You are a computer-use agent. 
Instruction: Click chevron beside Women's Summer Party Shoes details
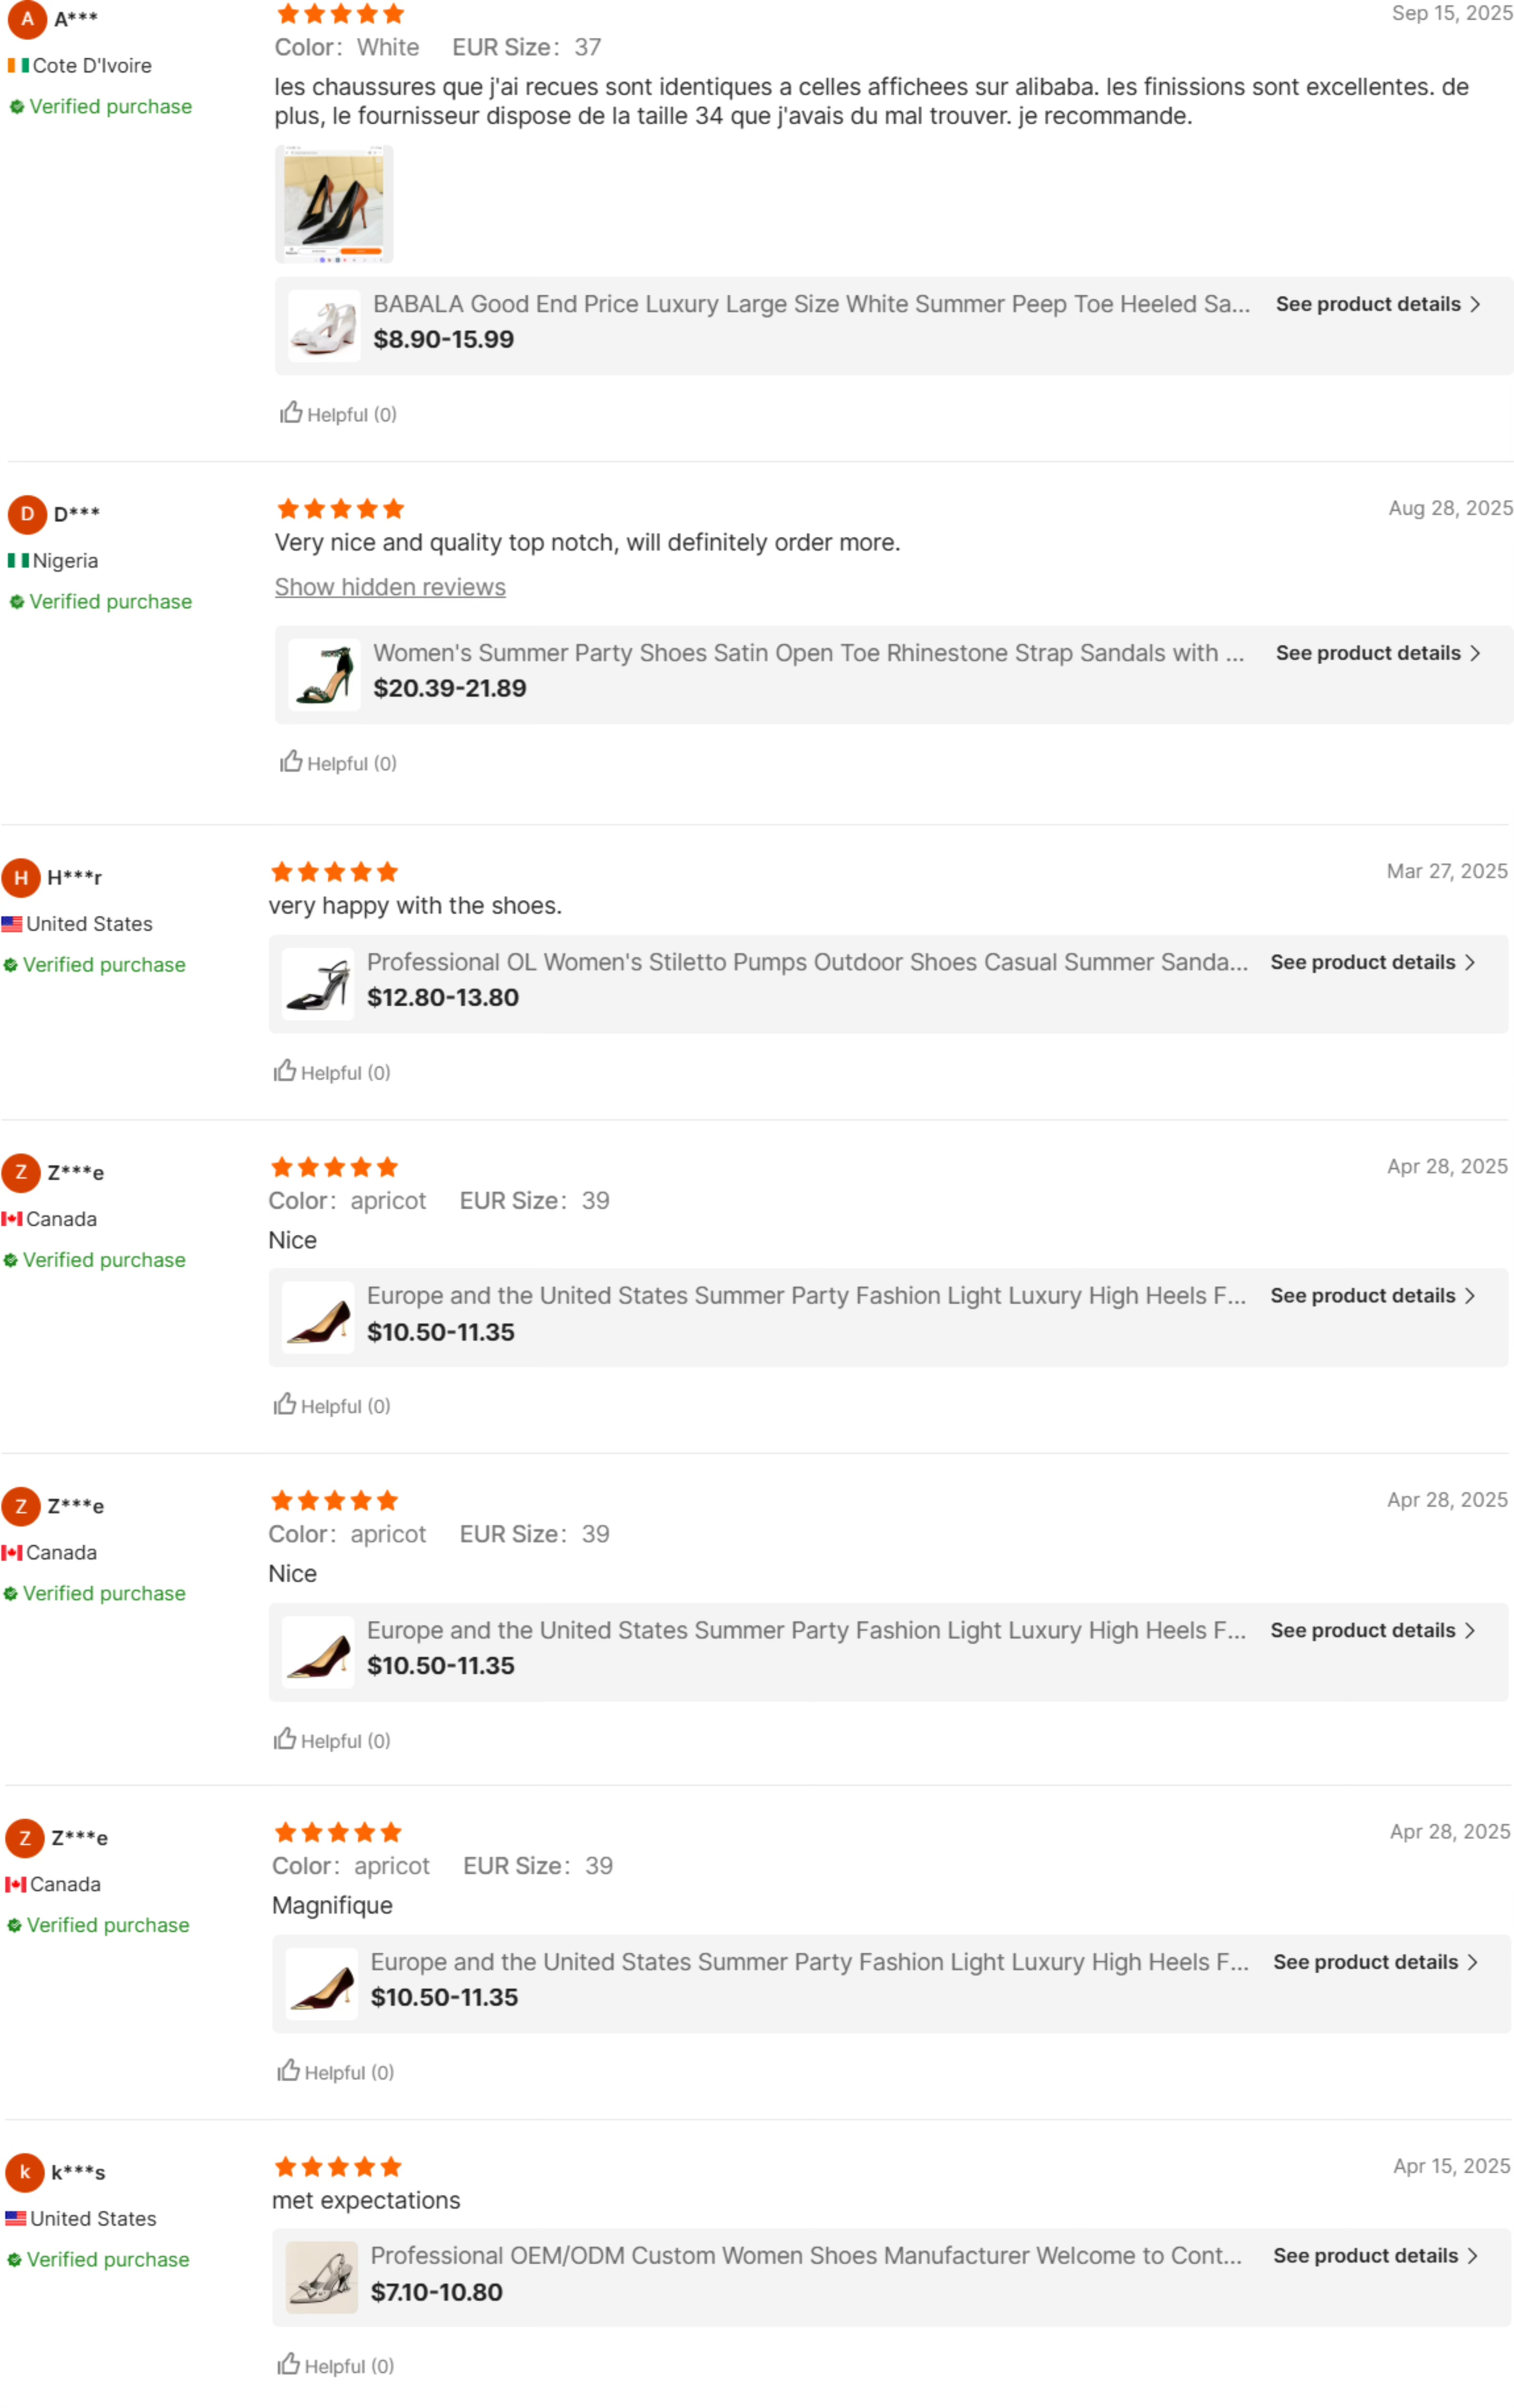click(1475, 653)
